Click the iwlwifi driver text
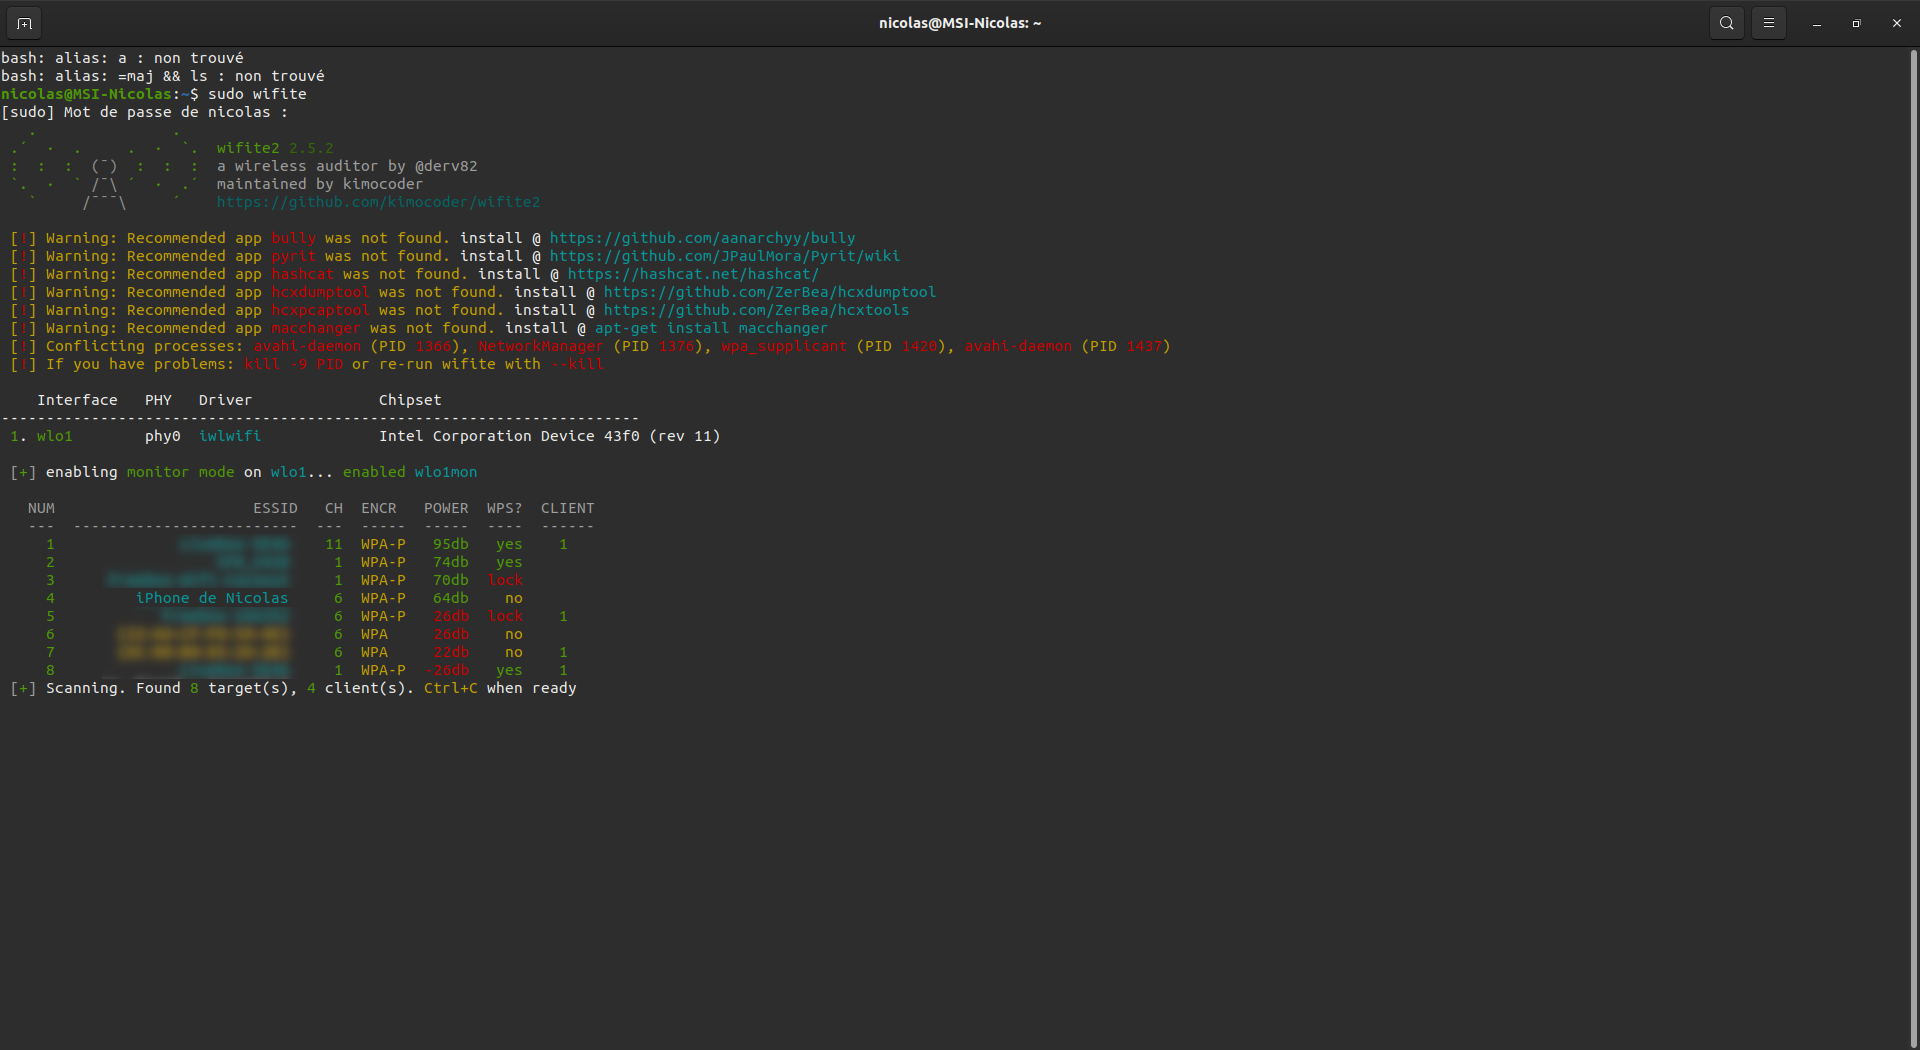 click(230, 436)
